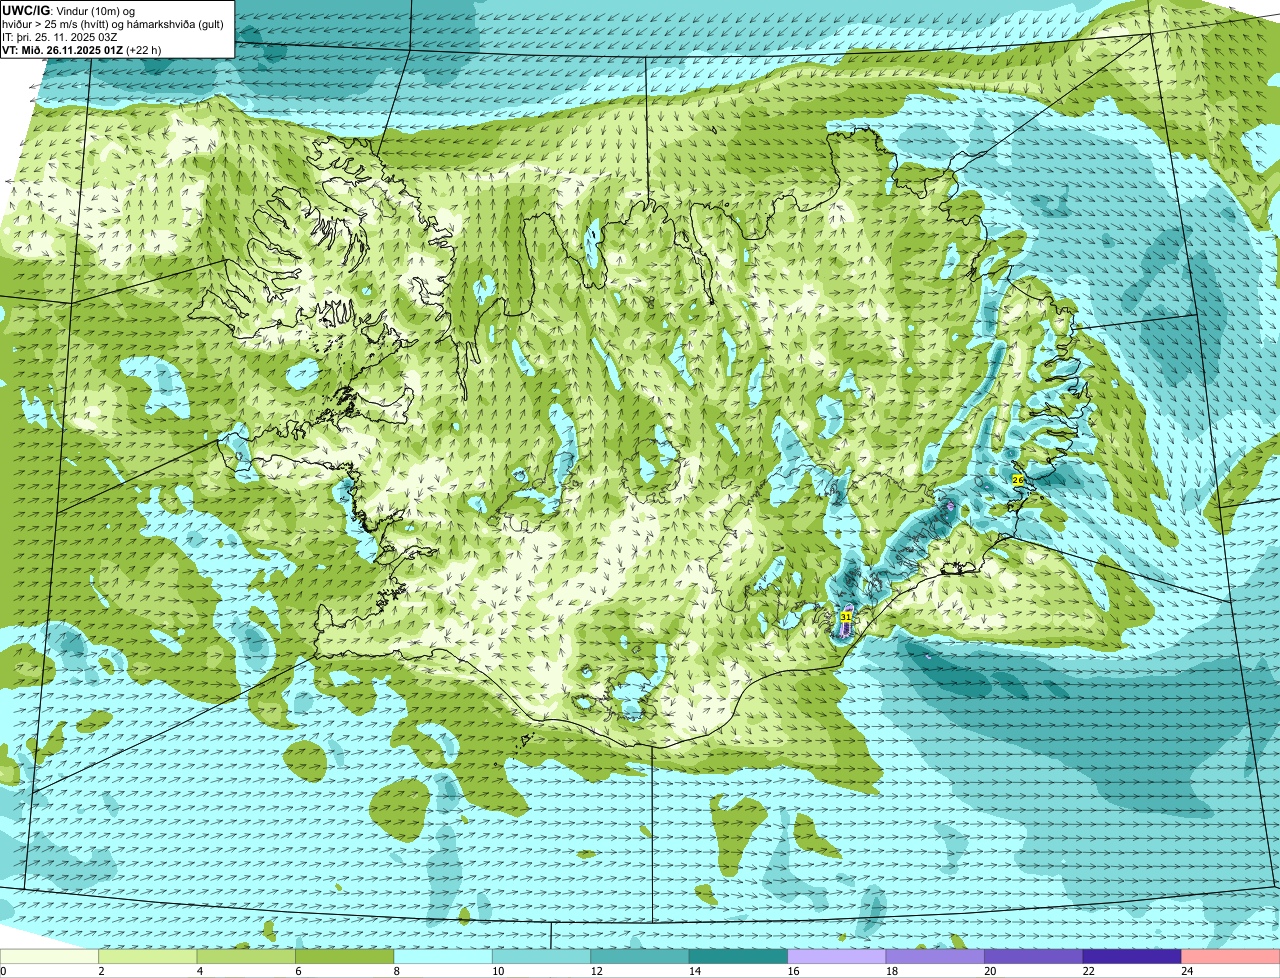
Task: Click the yellow peak gust marker '31'
Action: [846, 617]
